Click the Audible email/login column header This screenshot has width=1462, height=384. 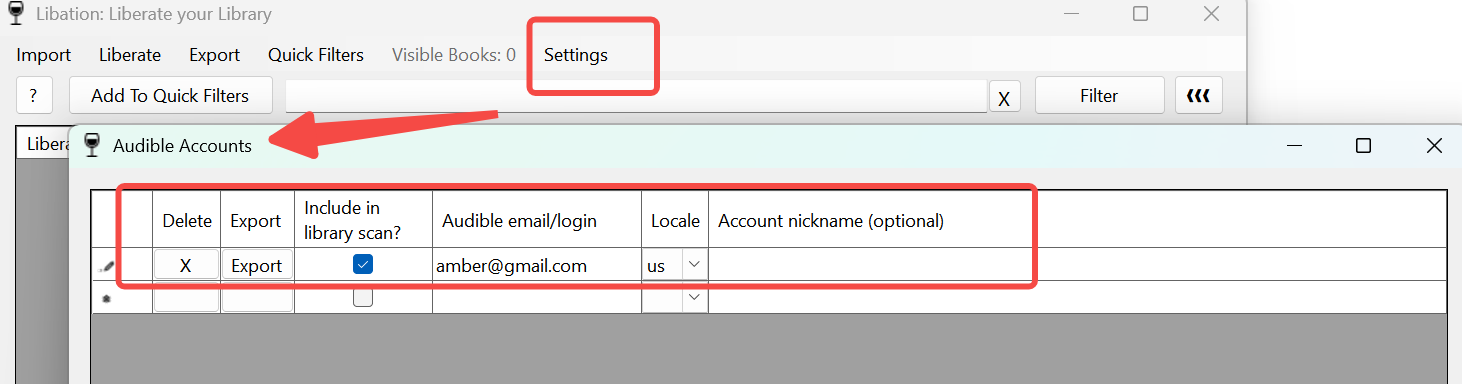pyautogui.click(x=537, y=220)
